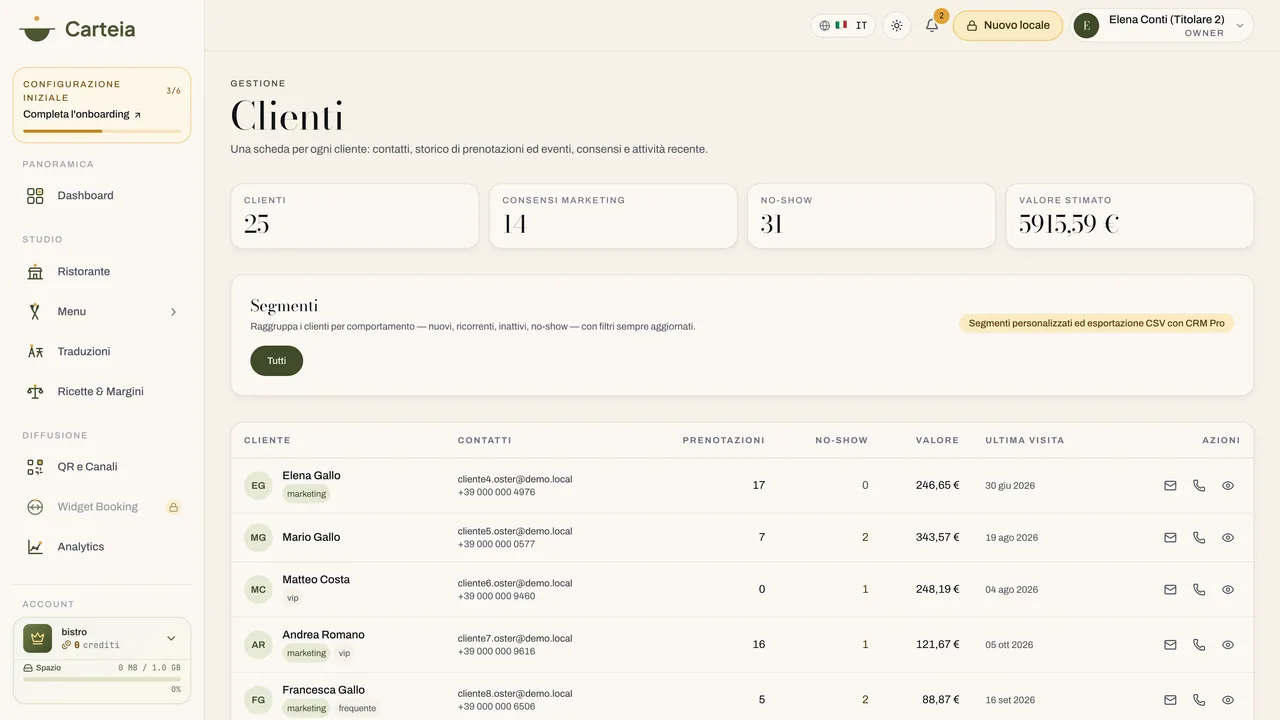Open the Completa l'onboarding link
The width and height of the screenshot is (1280, 720).
pos(82,115)
